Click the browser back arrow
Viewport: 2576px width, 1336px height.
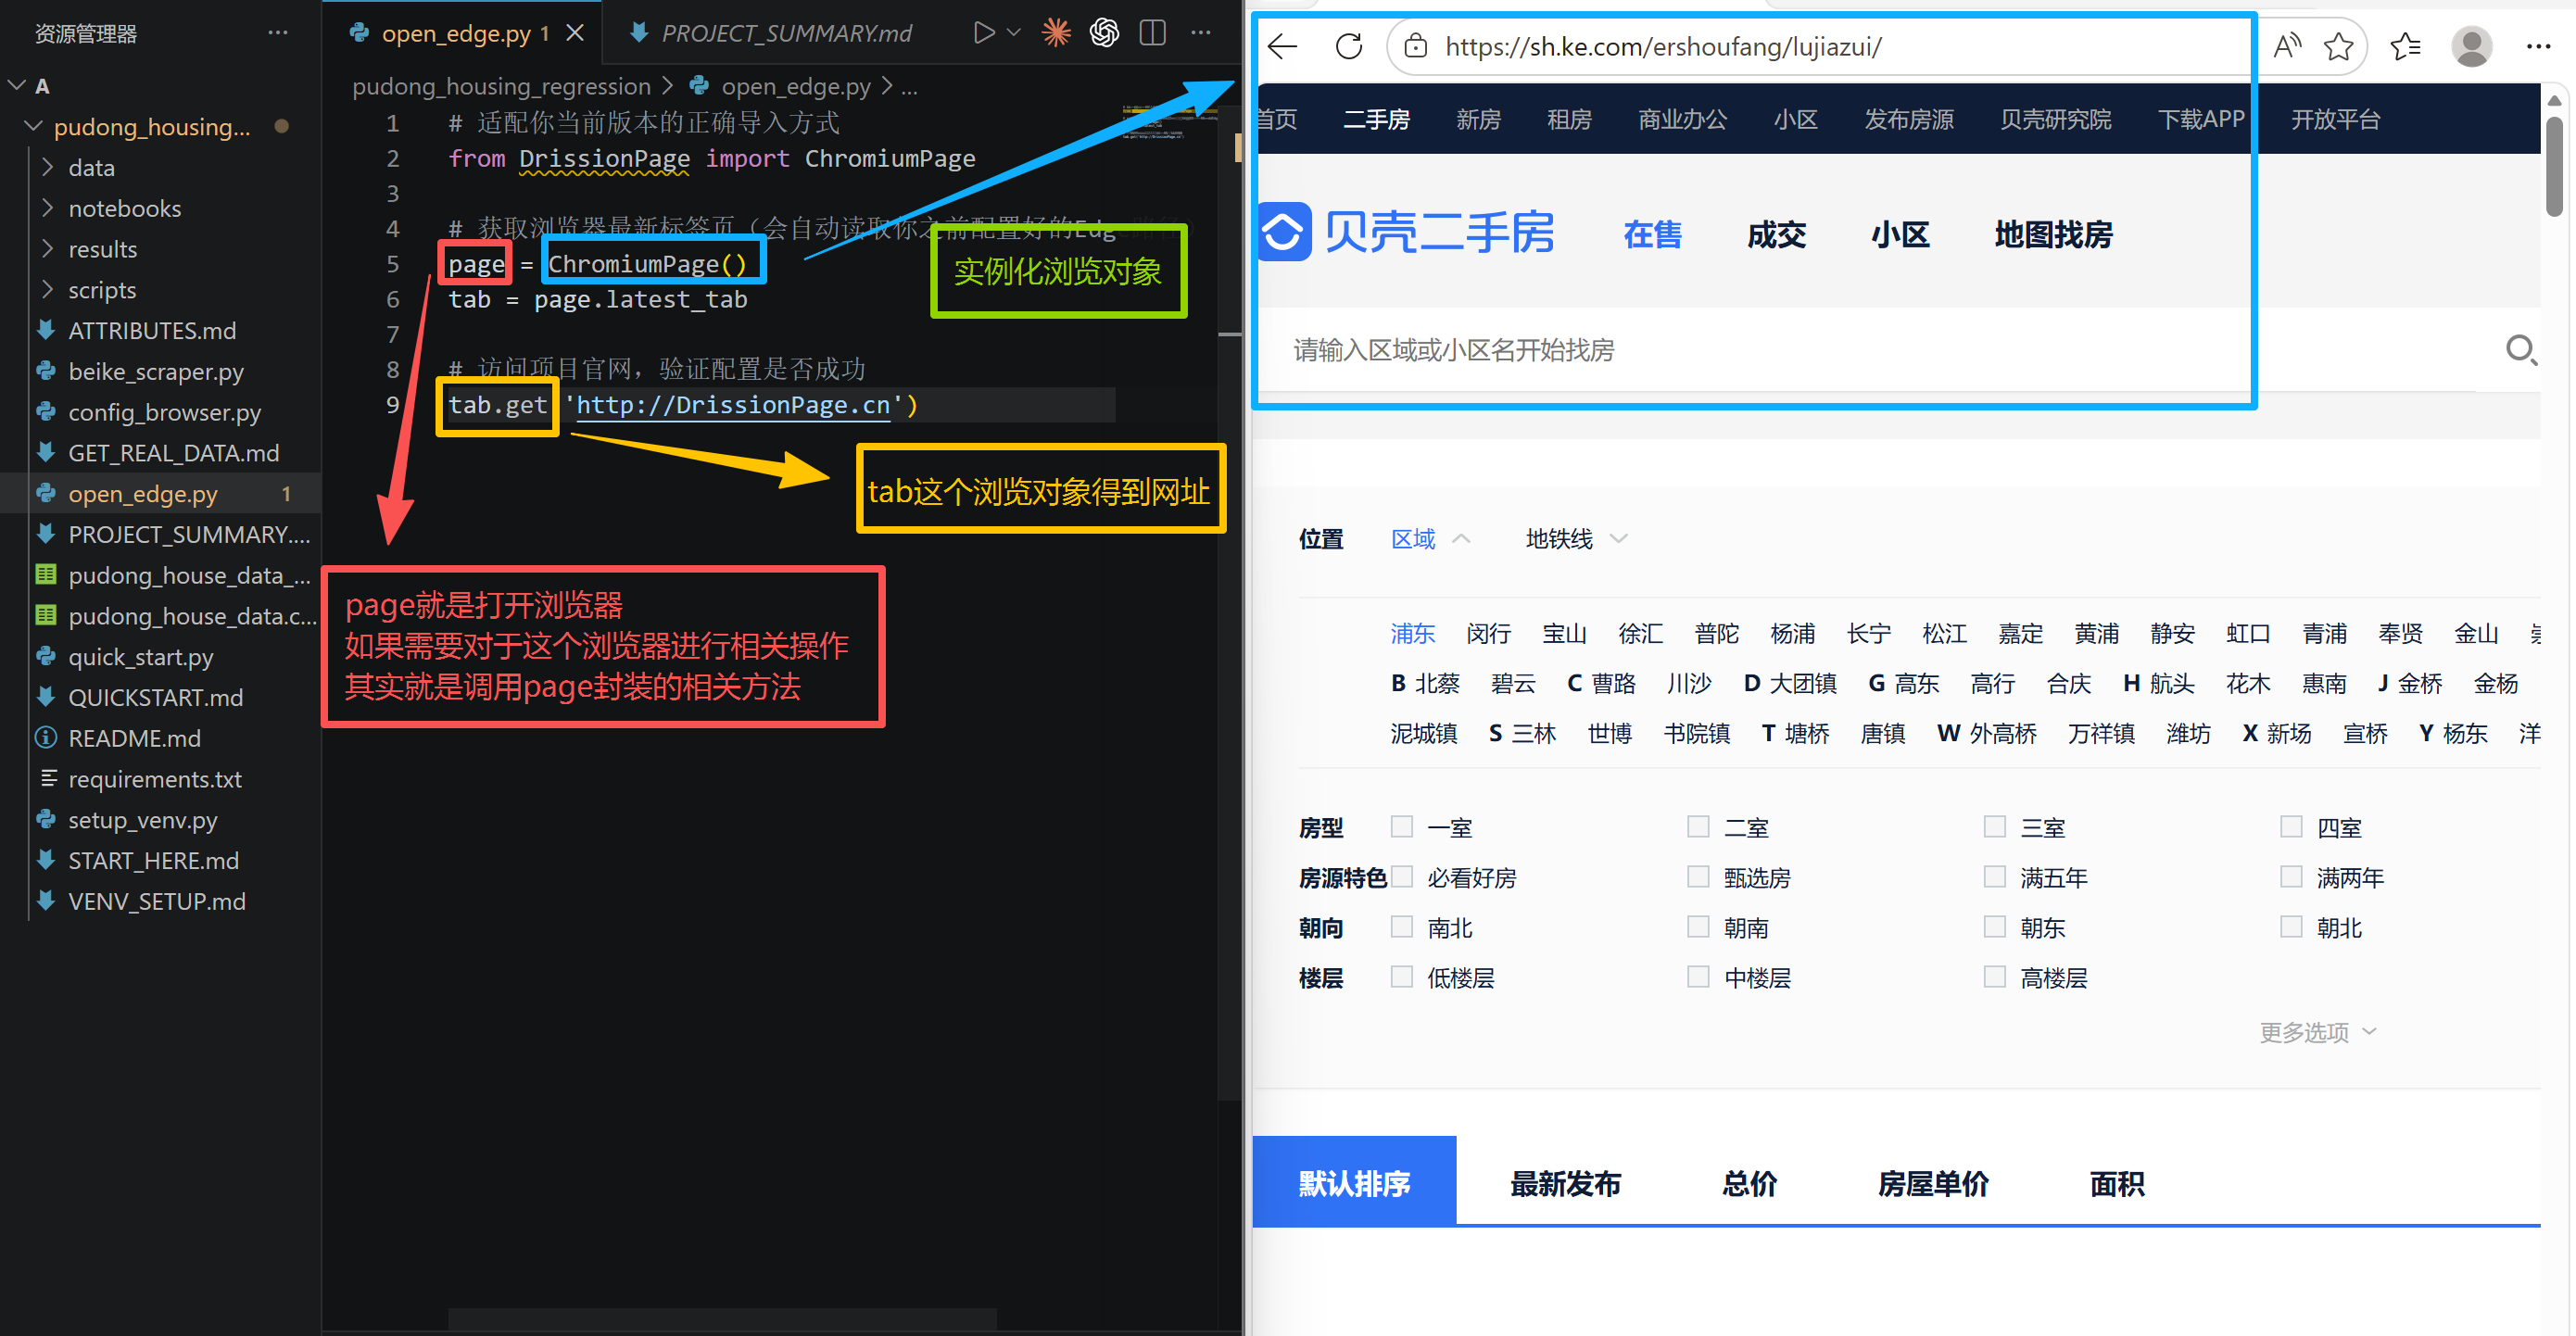(x=1283, y=46)
